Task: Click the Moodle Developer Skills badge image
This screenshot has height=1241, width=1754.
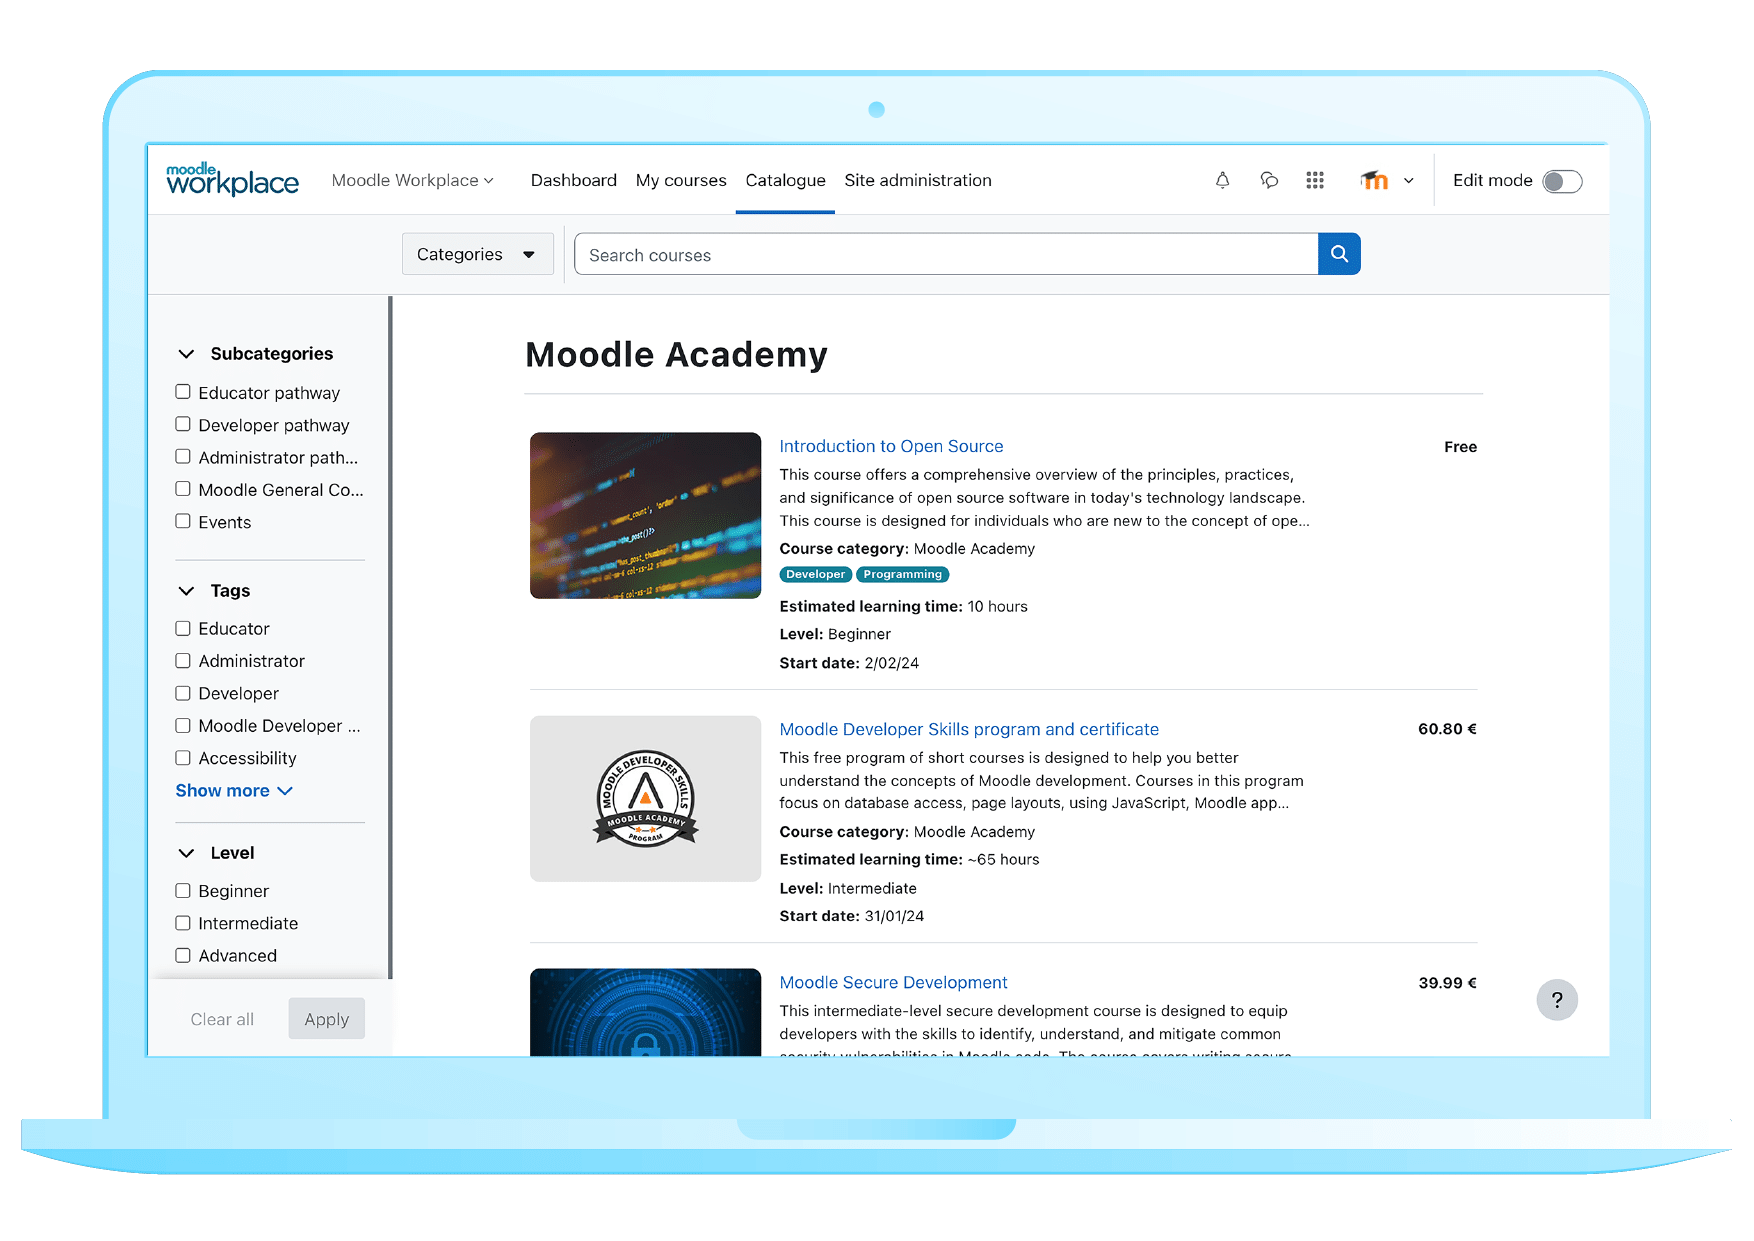Action: point(645,798)
